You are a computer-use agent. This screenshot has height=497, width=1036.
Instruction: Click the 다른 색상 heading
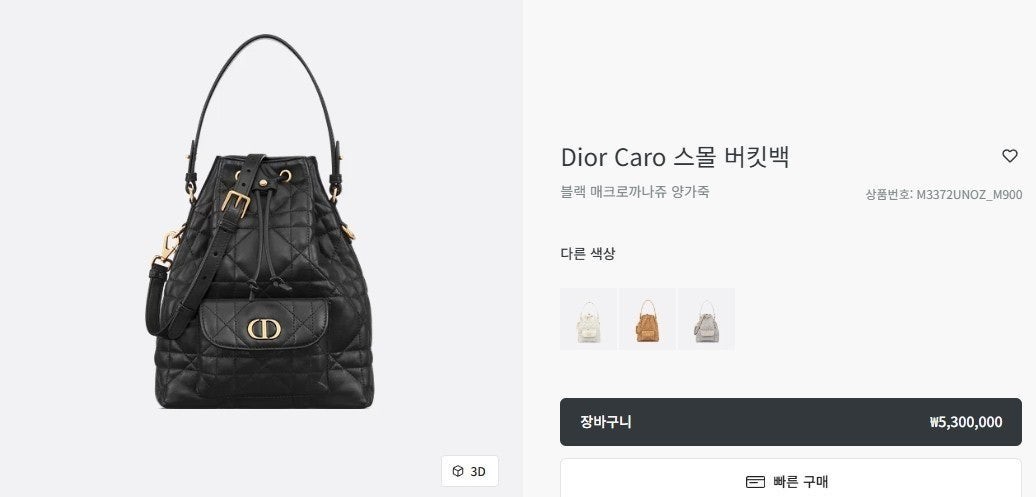(x=587, y=254)
